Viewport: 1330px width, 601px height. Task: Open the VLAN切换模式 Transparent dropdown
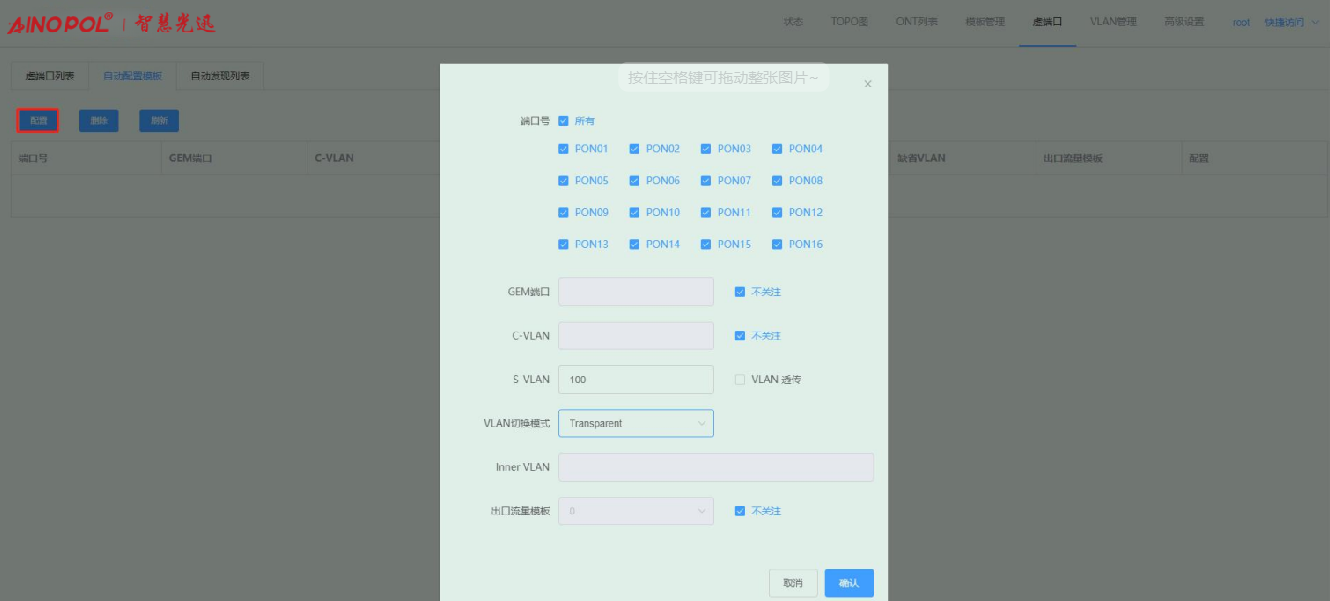coord(635,423)
